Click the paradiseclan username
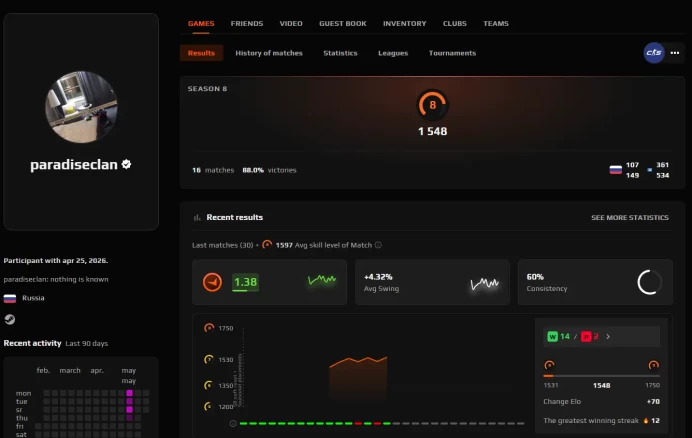 (74, 164)
